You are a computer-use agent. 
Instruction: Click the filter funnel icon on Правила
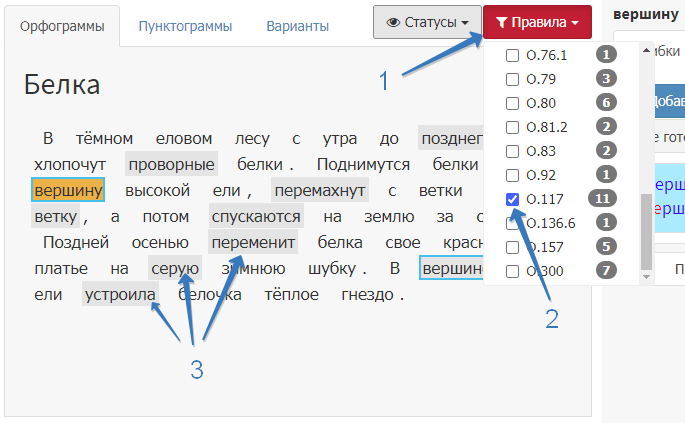(x=502, y=22)
